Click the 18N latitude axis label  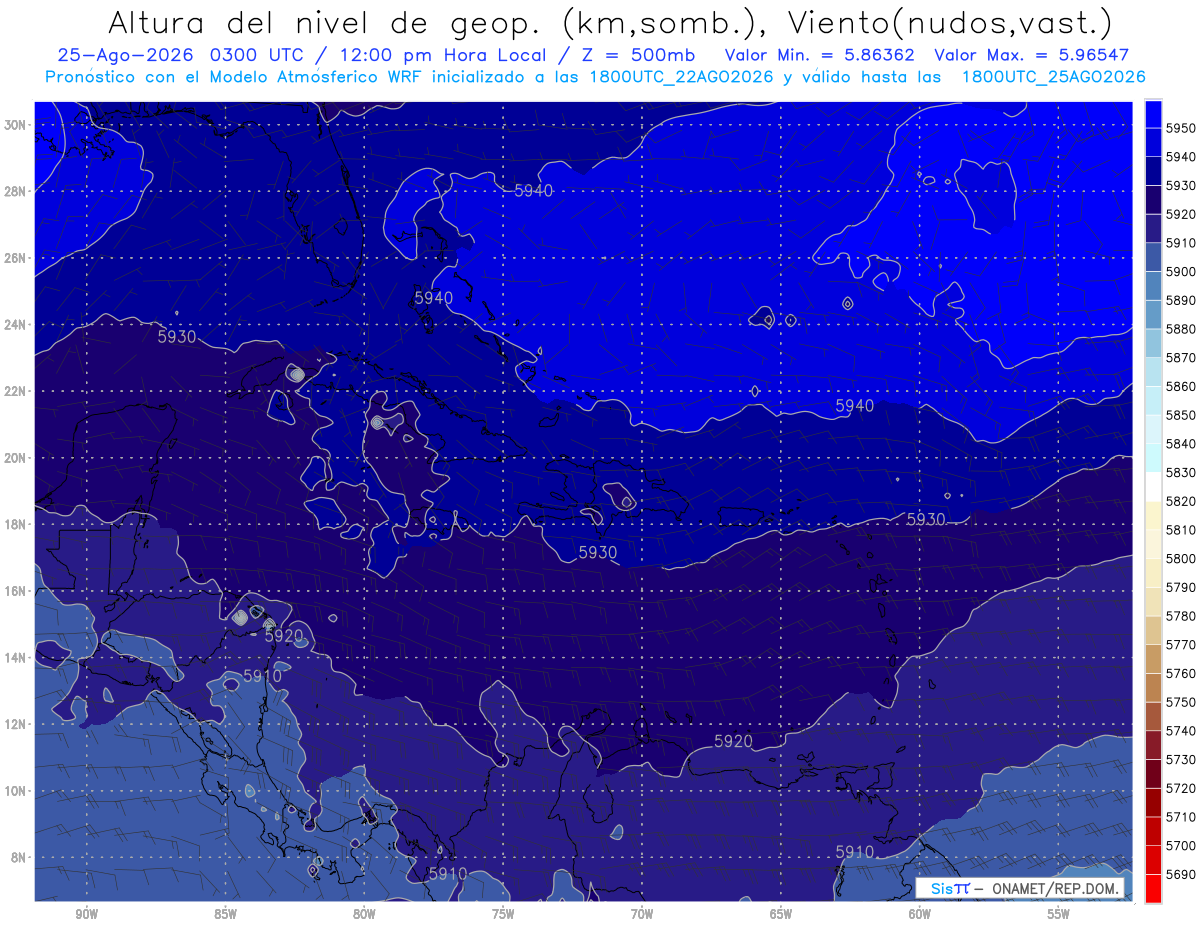[17, 524]
